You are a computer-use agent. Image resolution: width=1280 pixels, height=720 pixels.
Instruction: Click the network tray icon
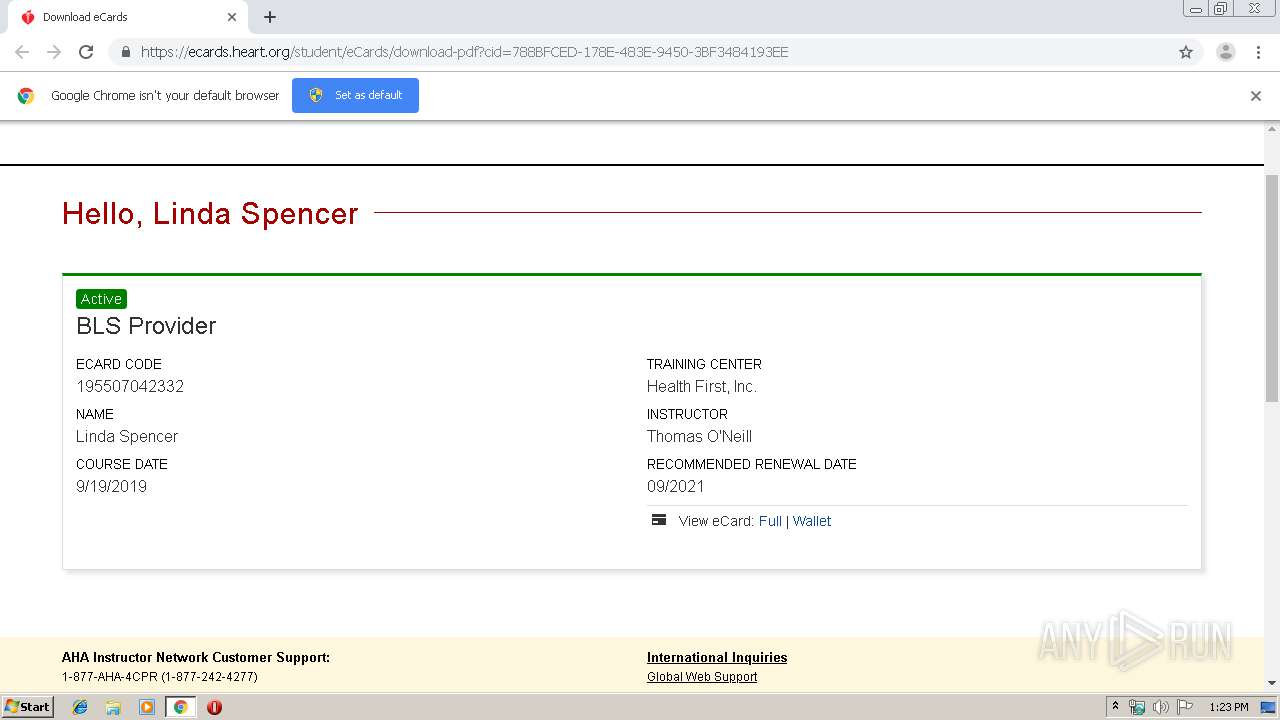(1137, 707)
